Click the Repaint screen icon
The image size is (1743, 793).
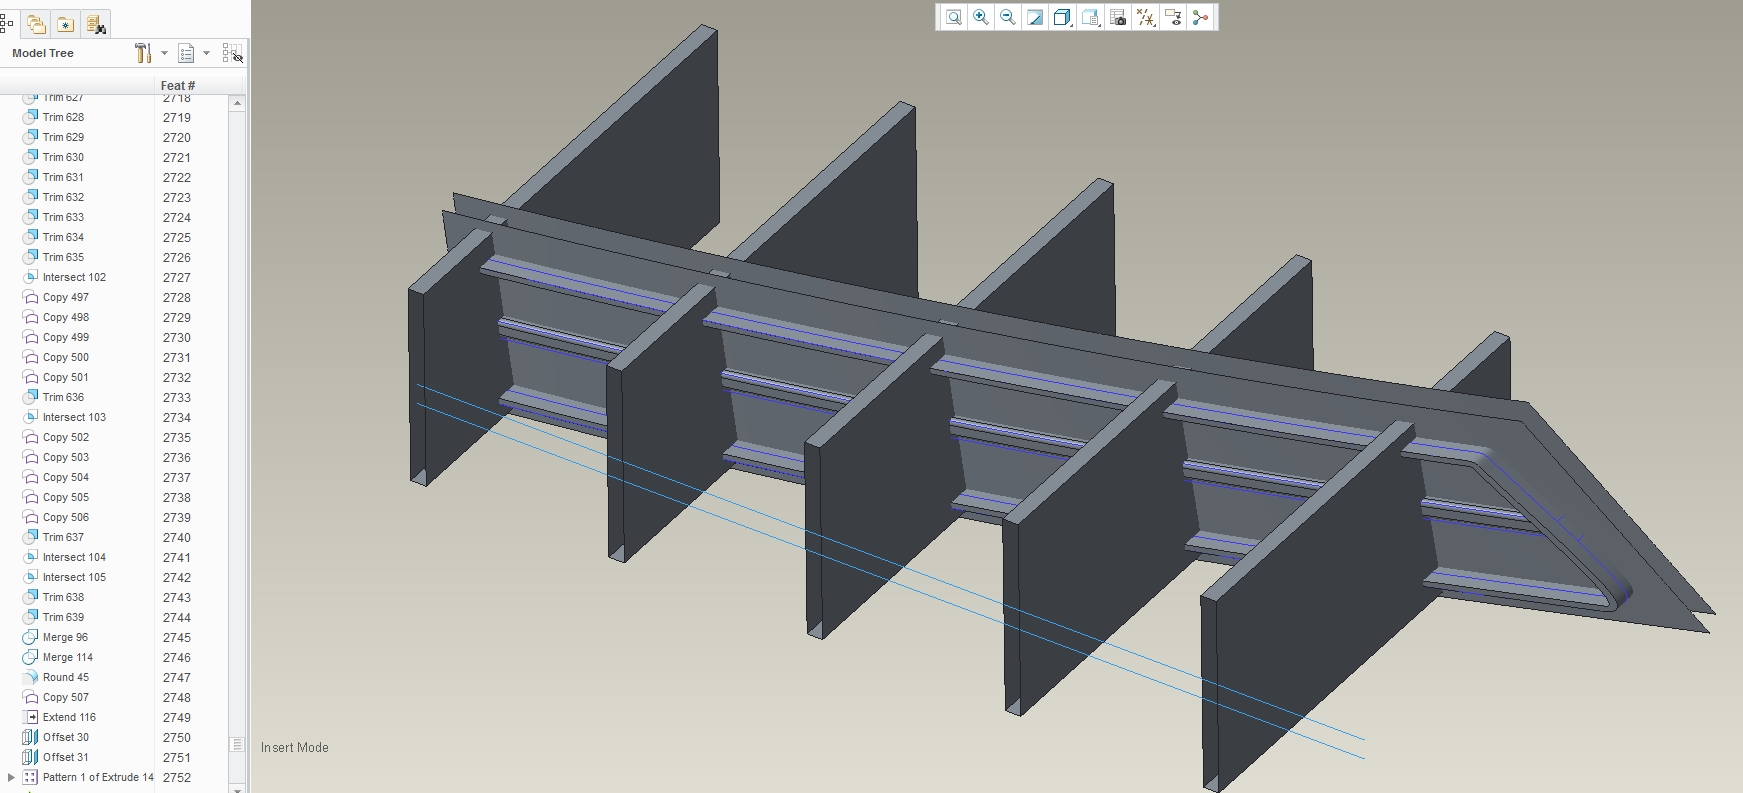pyautogui.click(x=1035, y=17)
